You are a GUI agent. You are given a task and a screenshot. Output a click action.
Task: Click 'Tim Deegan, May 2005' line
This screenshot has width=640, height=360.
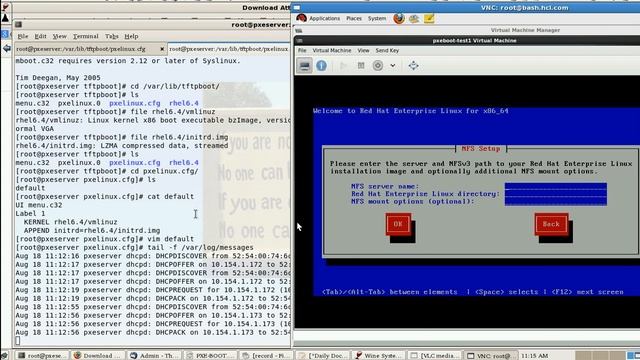pos(58,78)
